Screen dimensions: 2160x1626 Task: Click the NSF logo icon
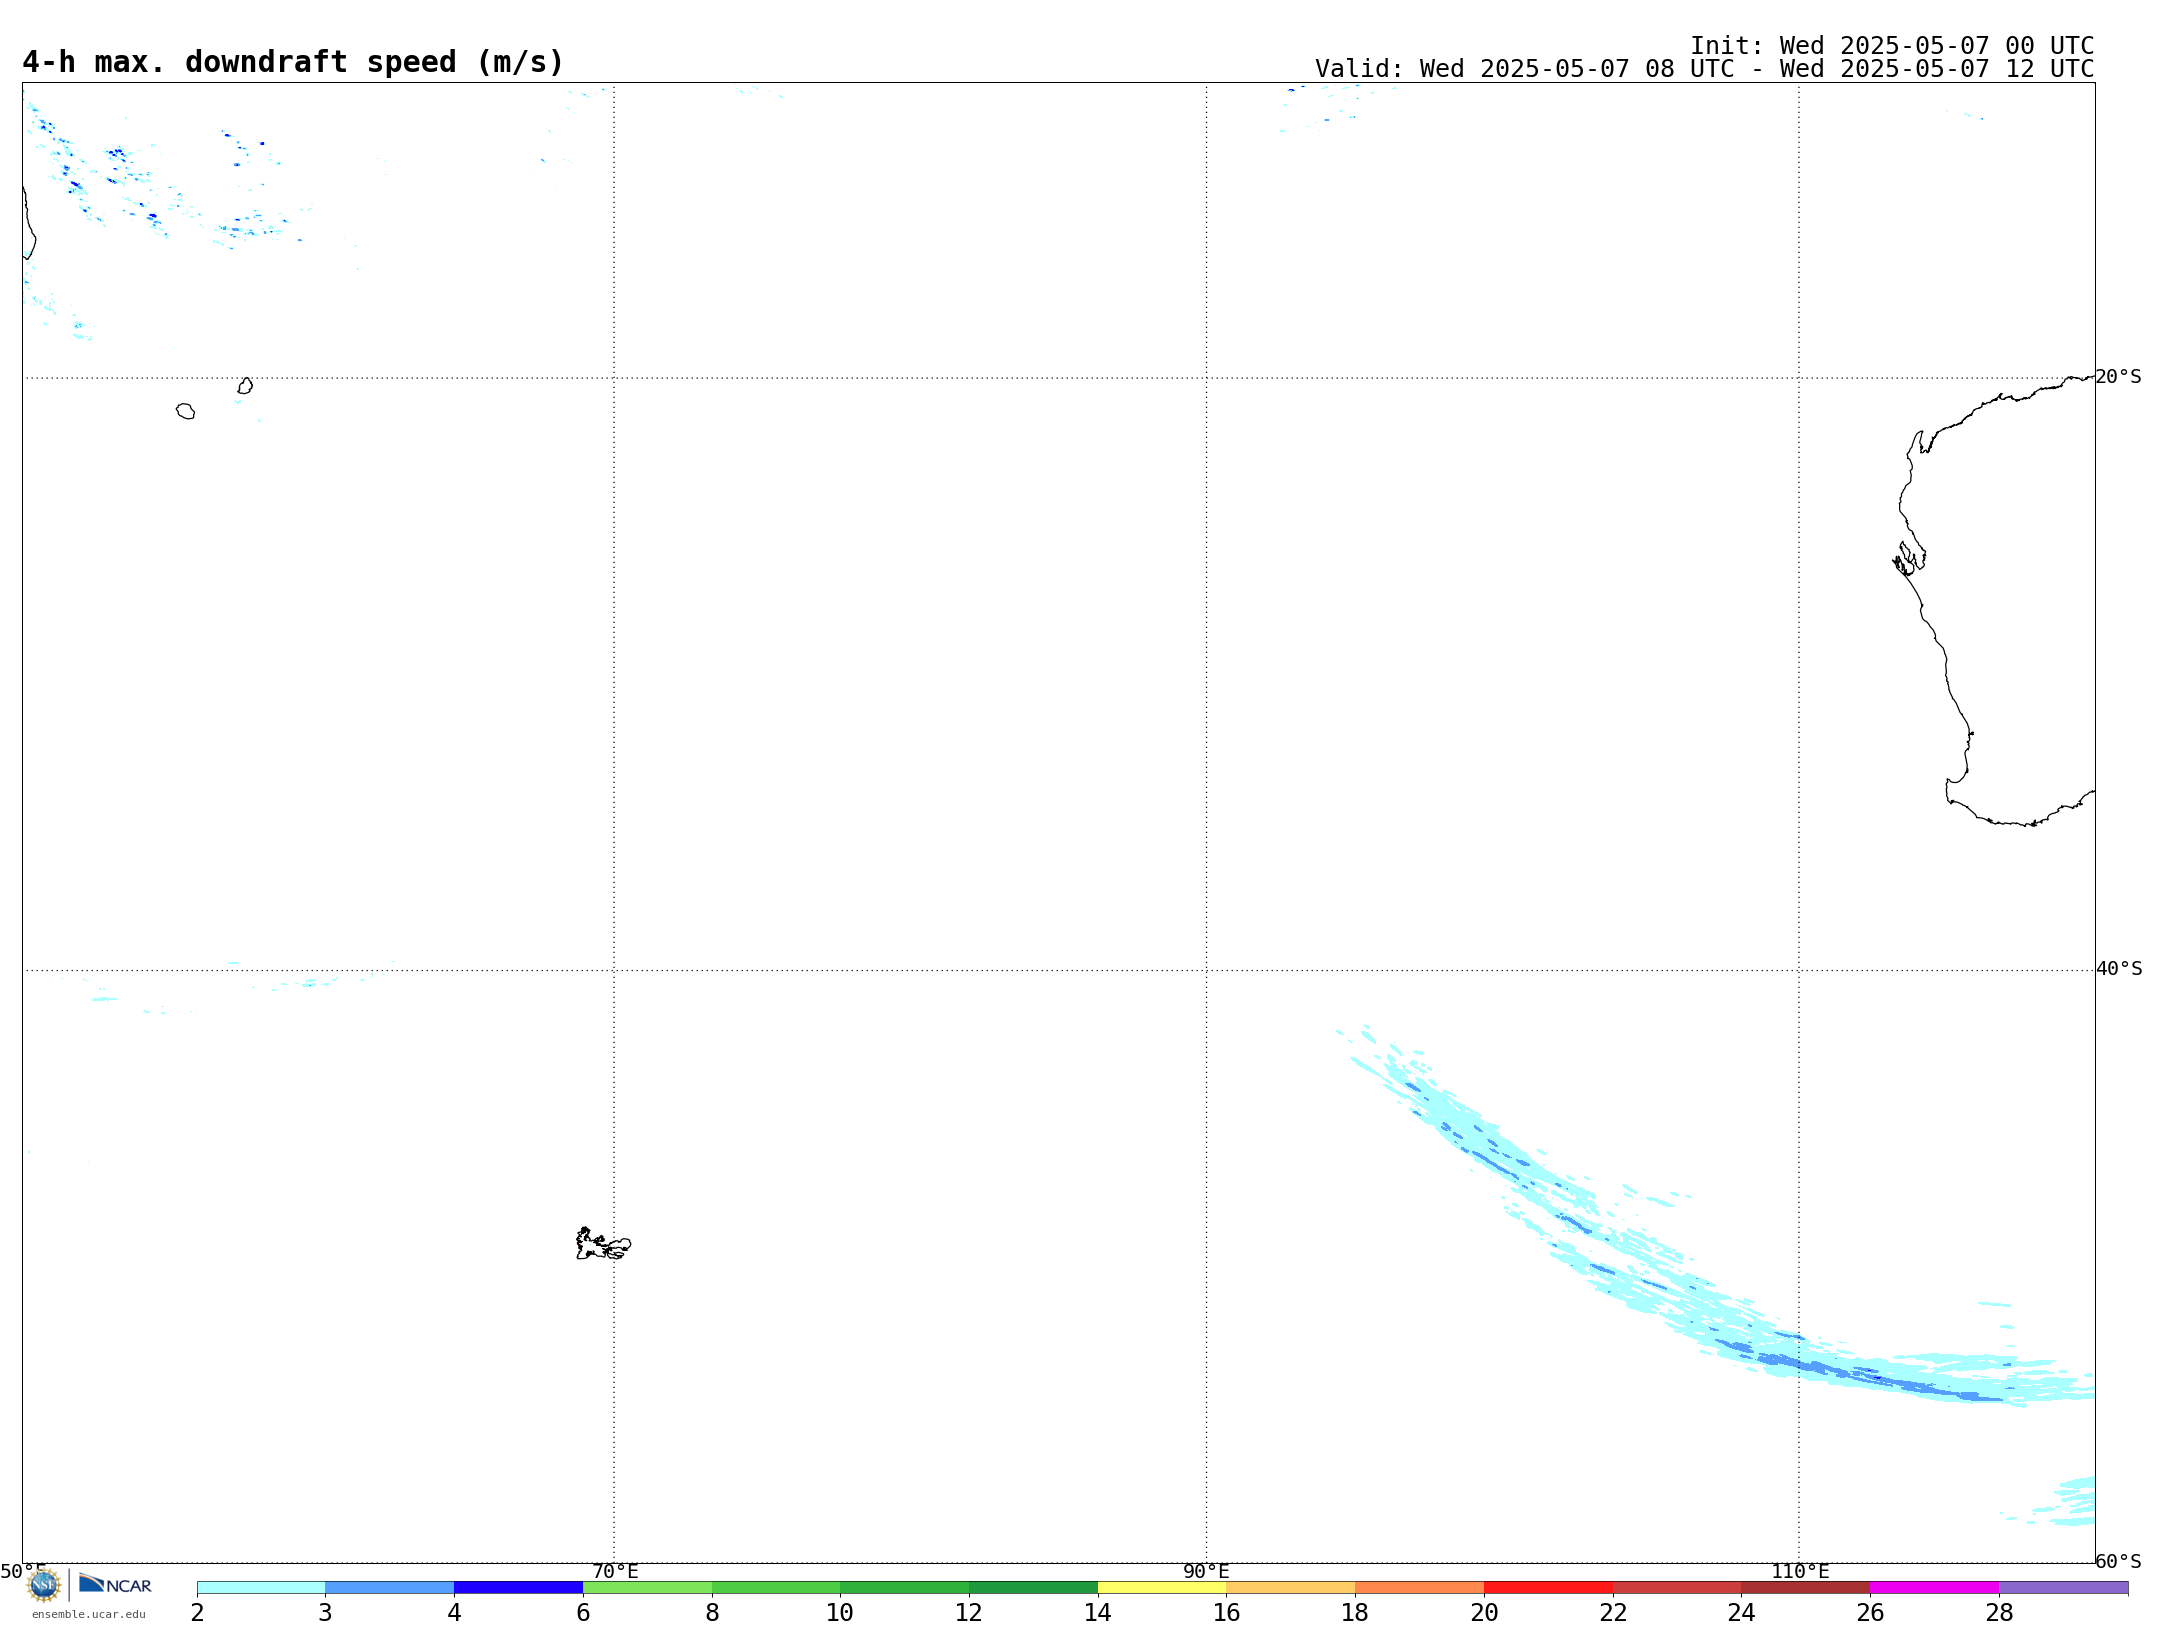(43, 1585)
